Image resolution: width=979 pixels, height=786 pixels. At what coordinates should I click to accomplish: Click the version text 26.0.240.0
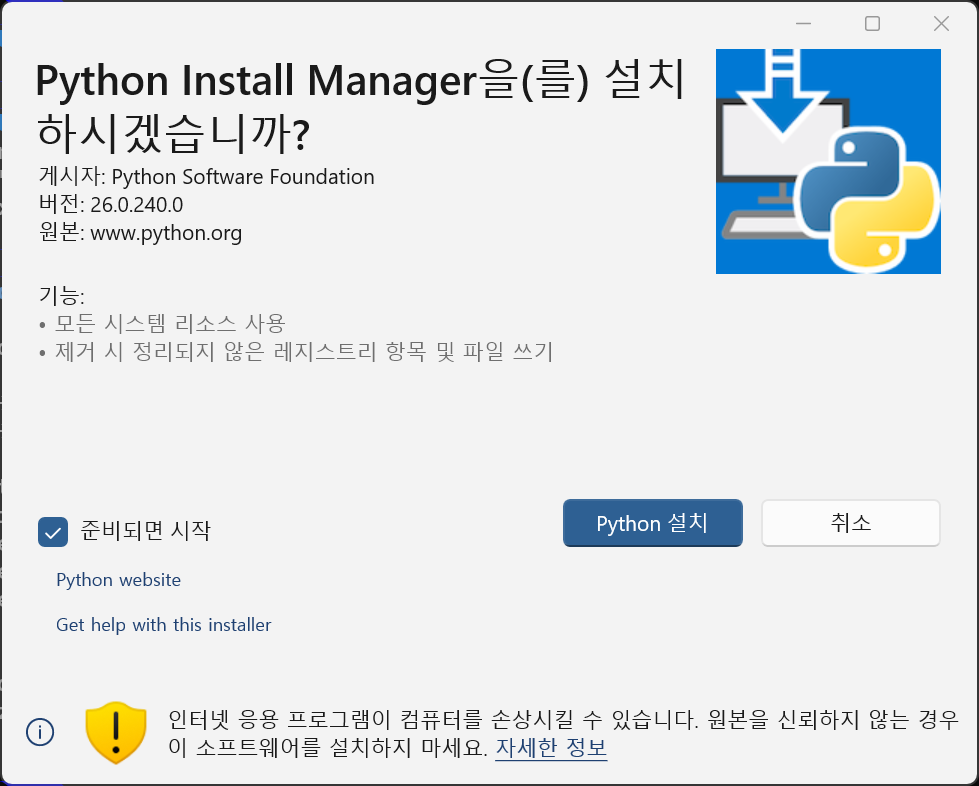[137, 205]
